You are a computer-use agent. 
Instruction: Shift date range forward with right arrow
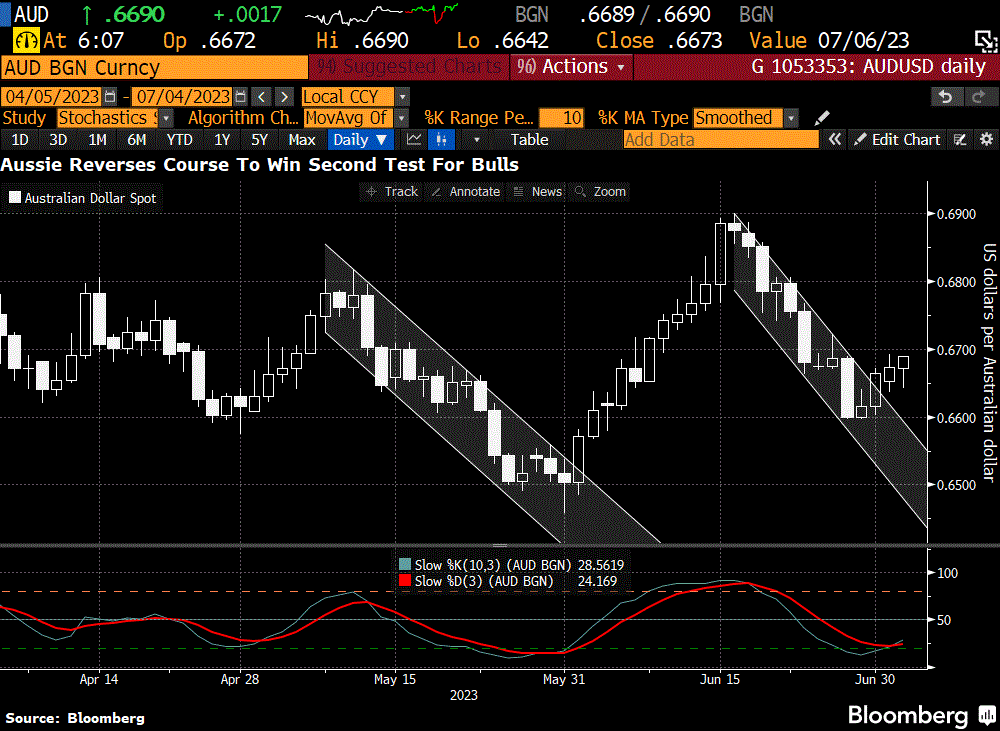point(284,96)
